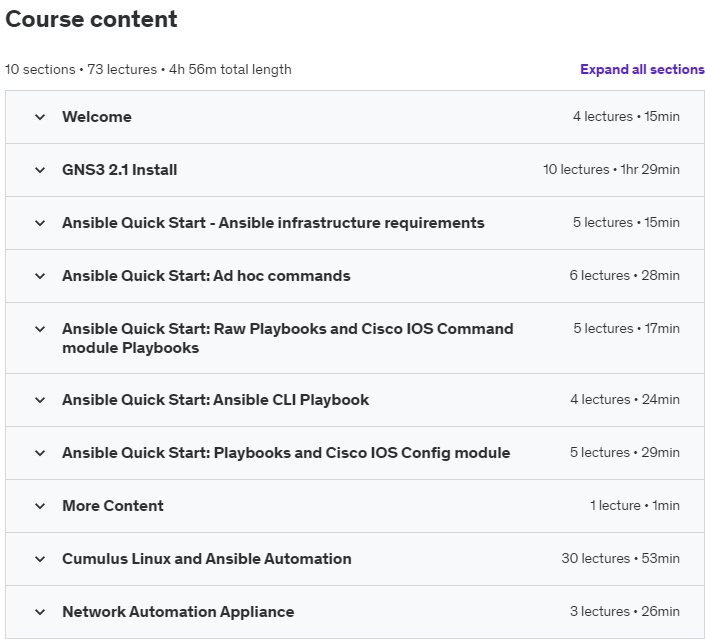Expand the Ansible CLI Playbook chevron
Viewport: 705px width, 639px height.
click(x=40, y=400)
